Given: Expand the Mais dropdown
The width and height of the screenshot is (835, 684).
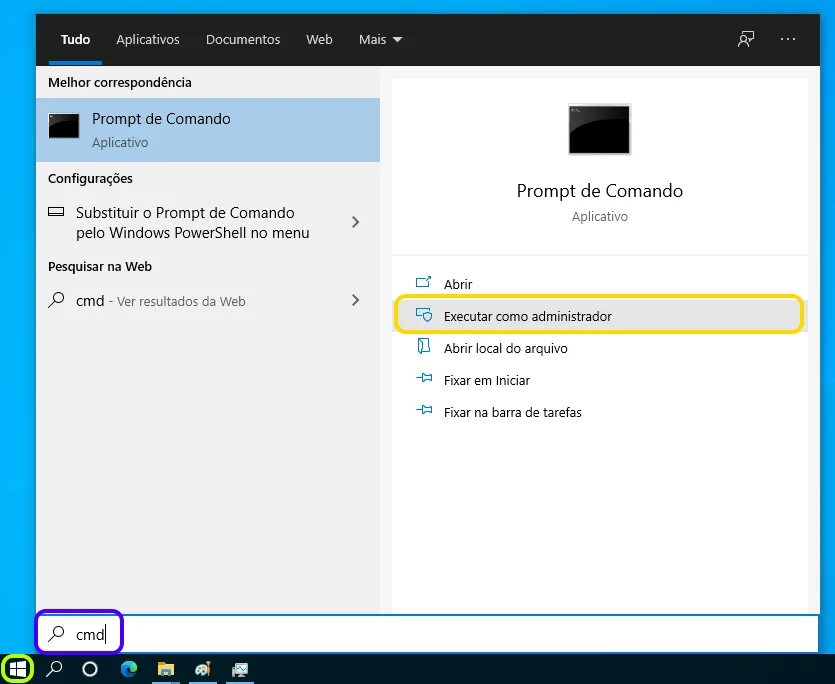Looking at the screenshot, I should (380, 39).
